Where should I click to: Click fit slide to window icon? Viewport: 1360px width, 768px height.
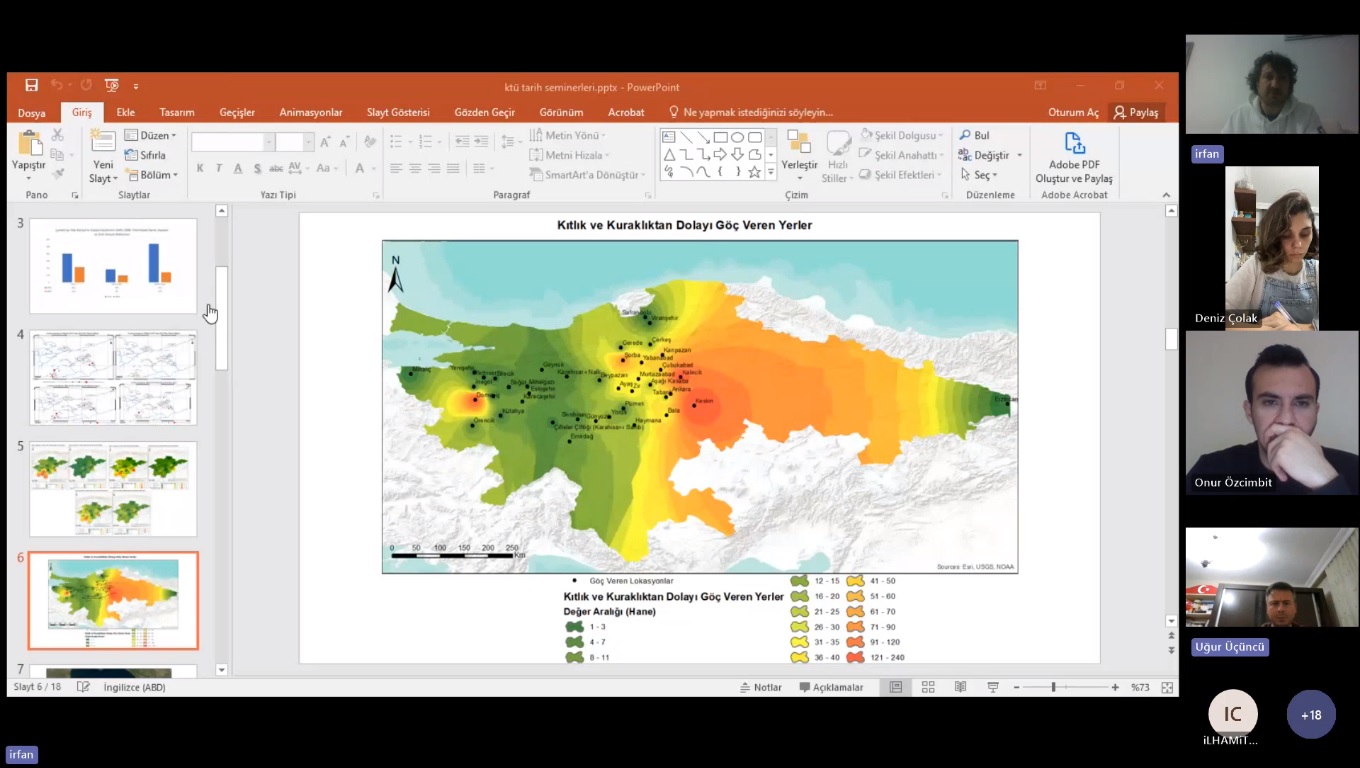point(1167,688)
